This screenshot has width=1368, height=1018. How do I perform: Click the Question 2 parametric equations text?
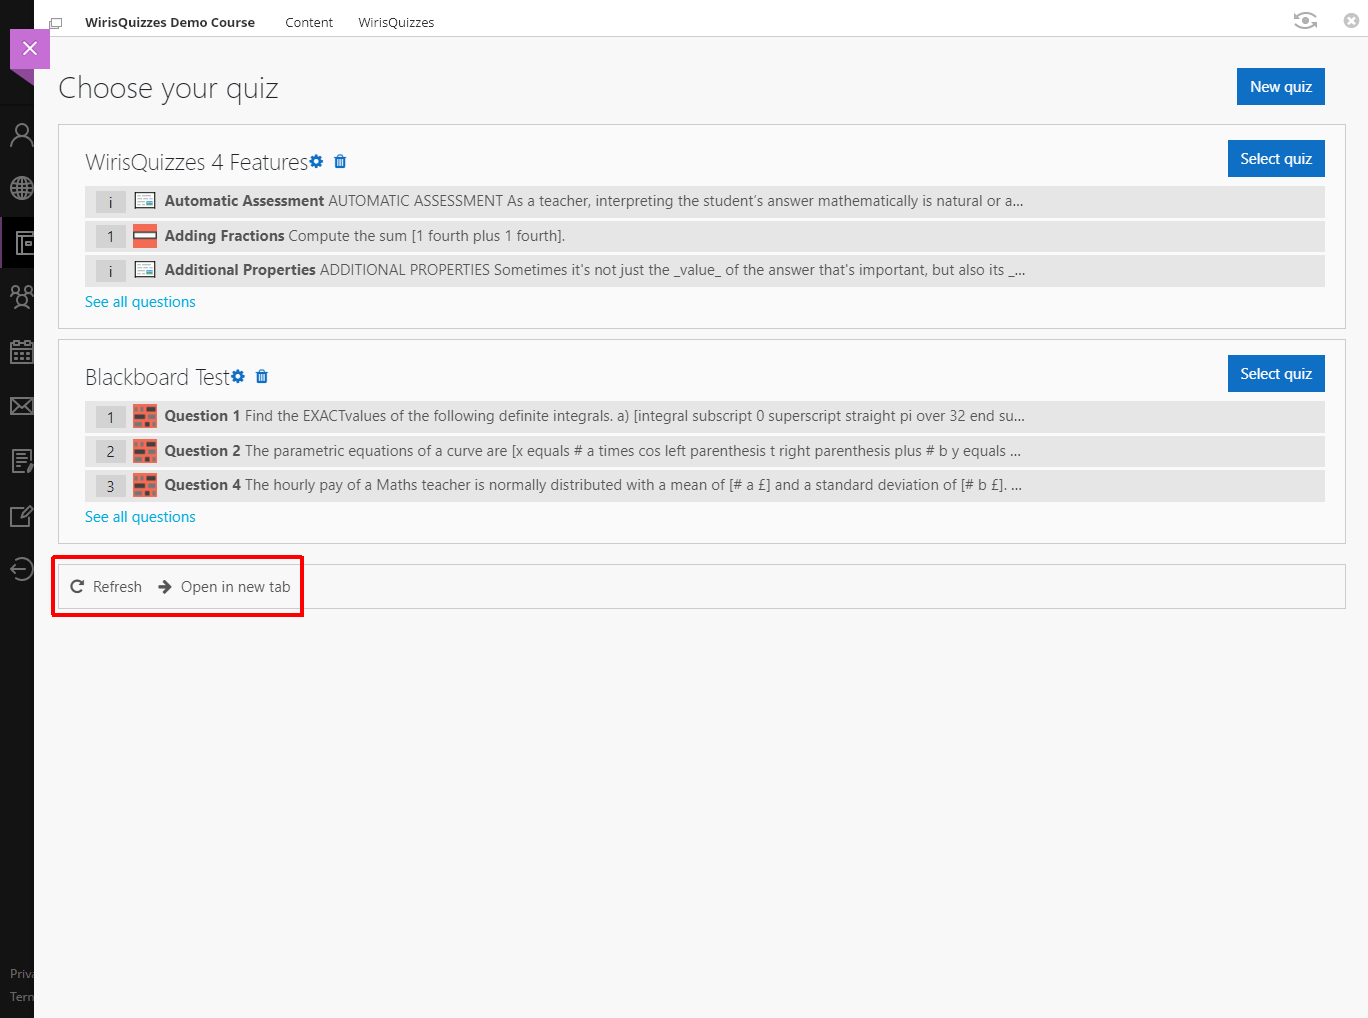coord(593,451)
